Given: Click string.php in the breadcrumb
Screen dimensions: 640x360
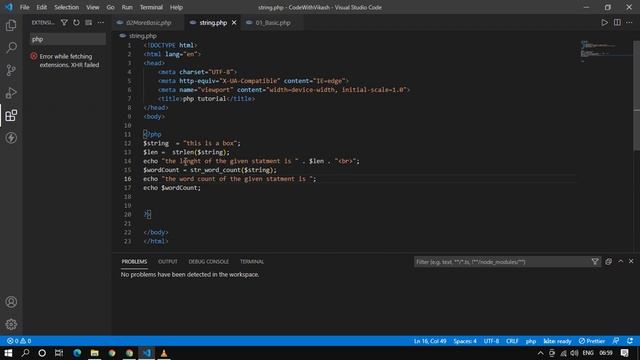Looking at the screenshot, I should point(142,36).
